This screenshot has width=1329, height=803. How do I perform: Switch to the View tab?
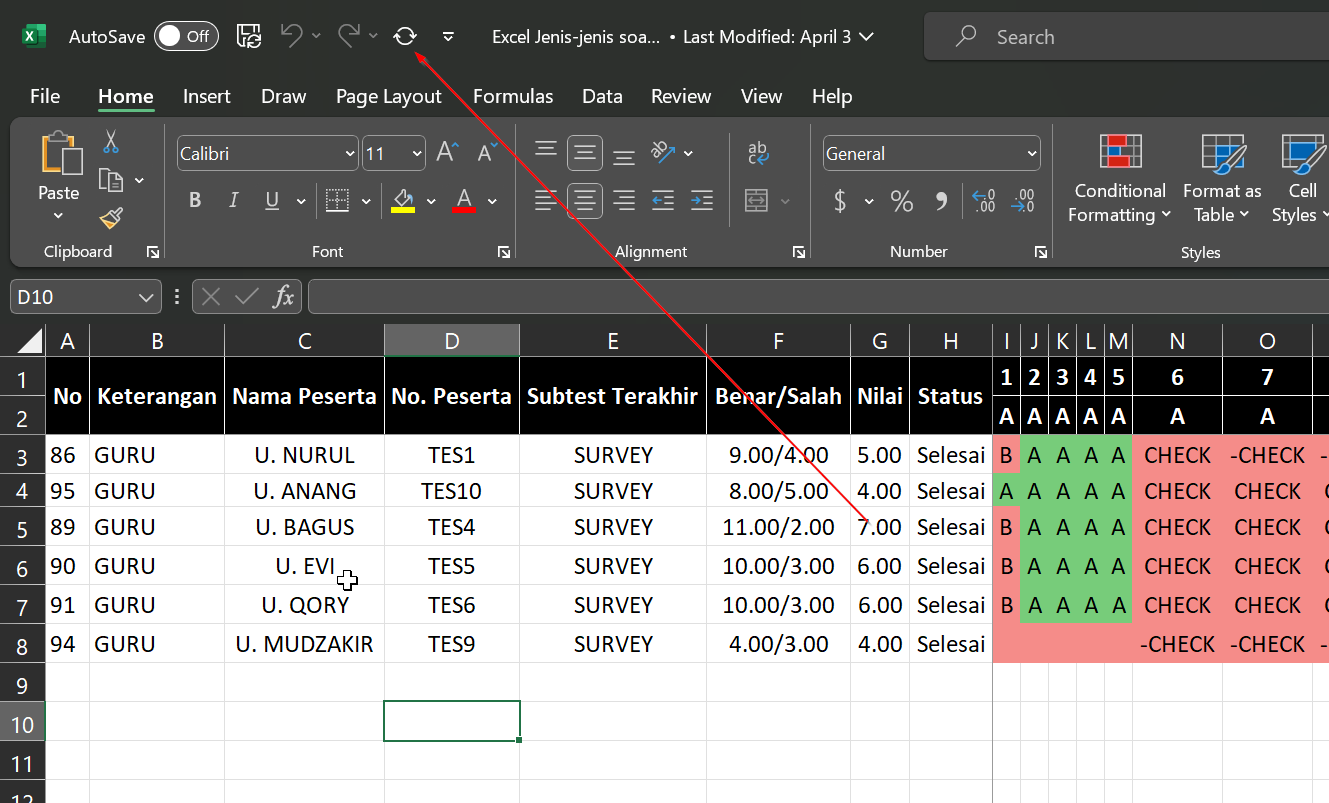click(761, 96)
